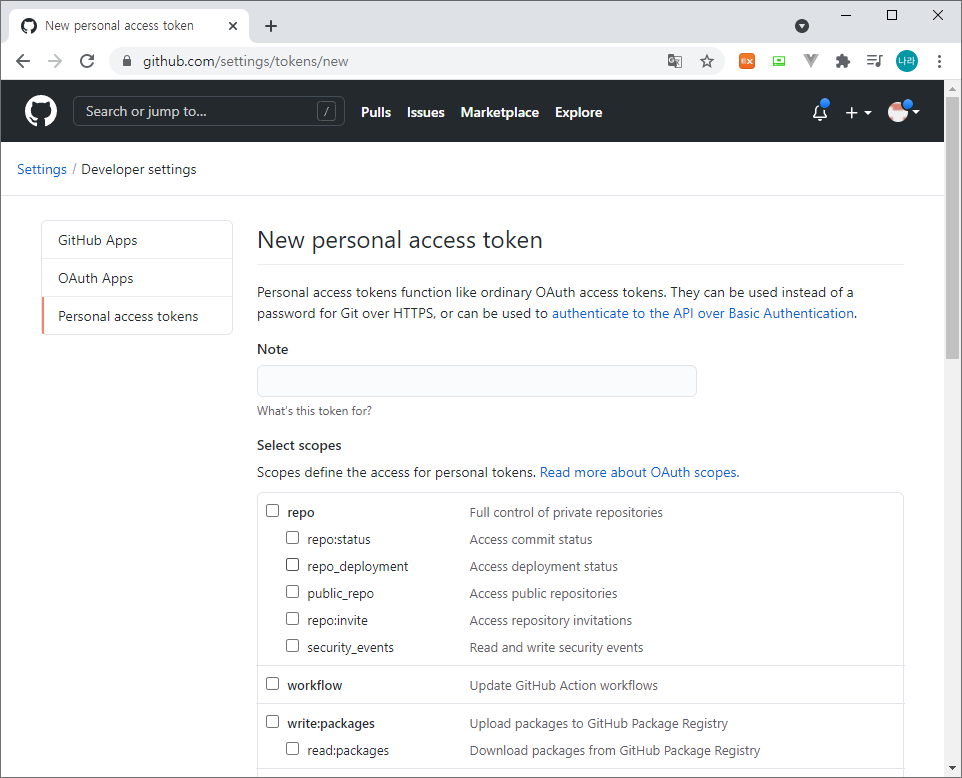Expand the plus create-new dropdown
Viewport: 962px width, 778px height.
[x=858, y=112]
